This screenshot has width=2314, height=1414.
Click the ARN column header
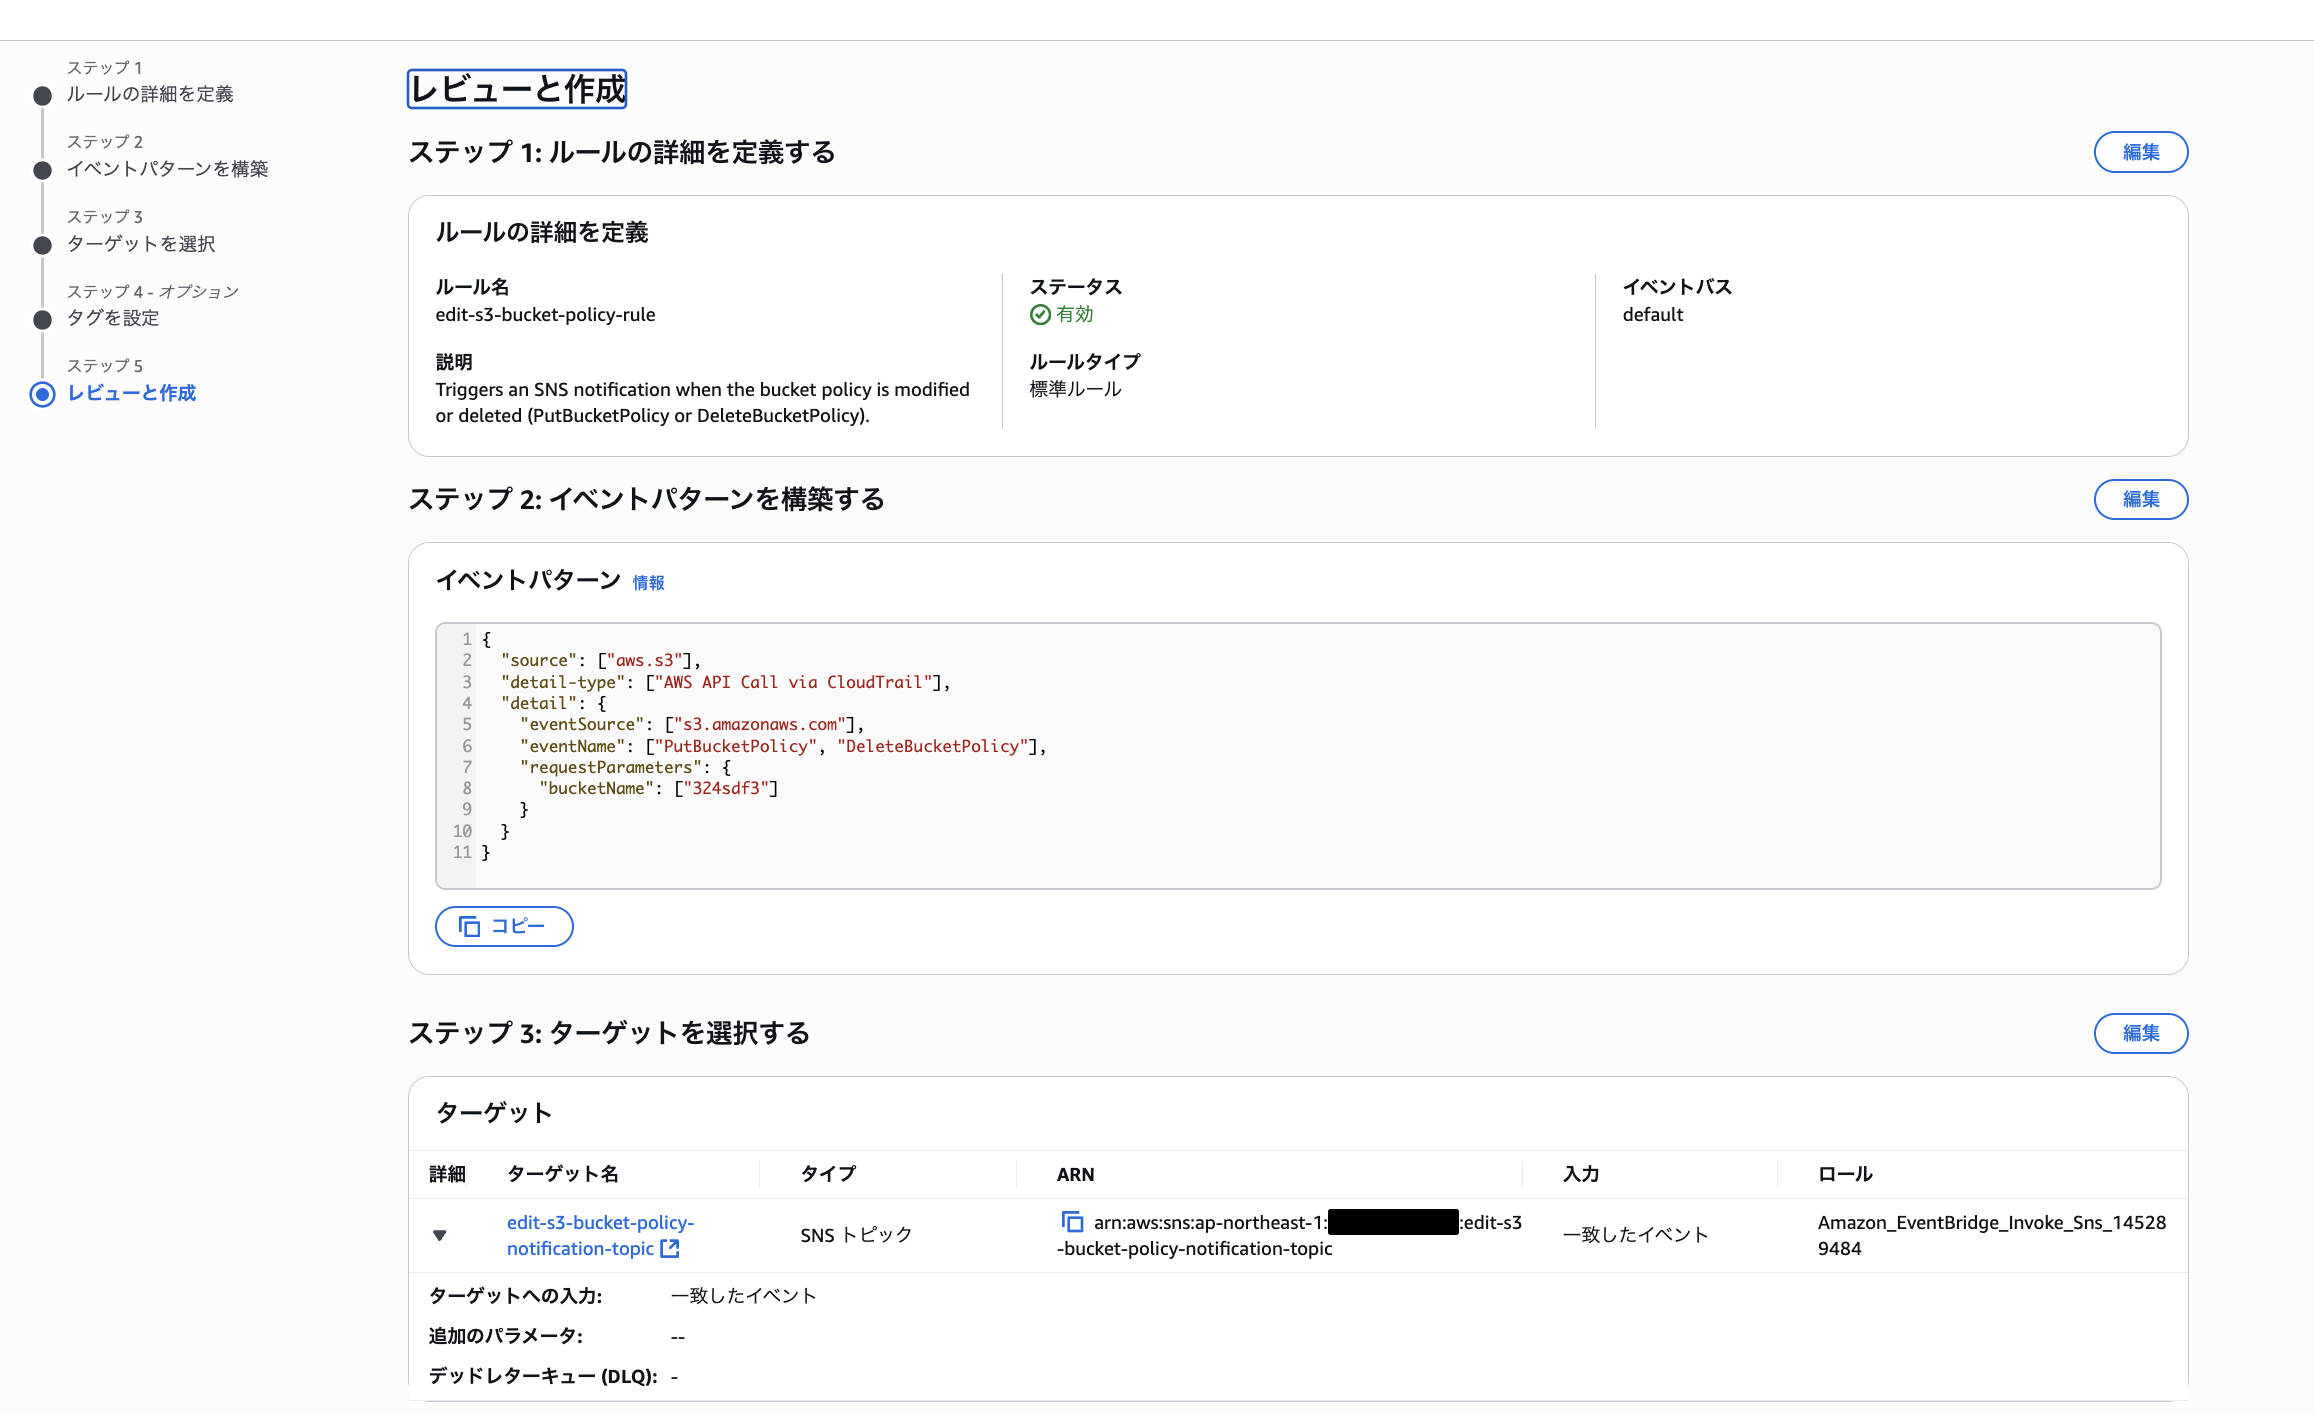point(1075,1174)
